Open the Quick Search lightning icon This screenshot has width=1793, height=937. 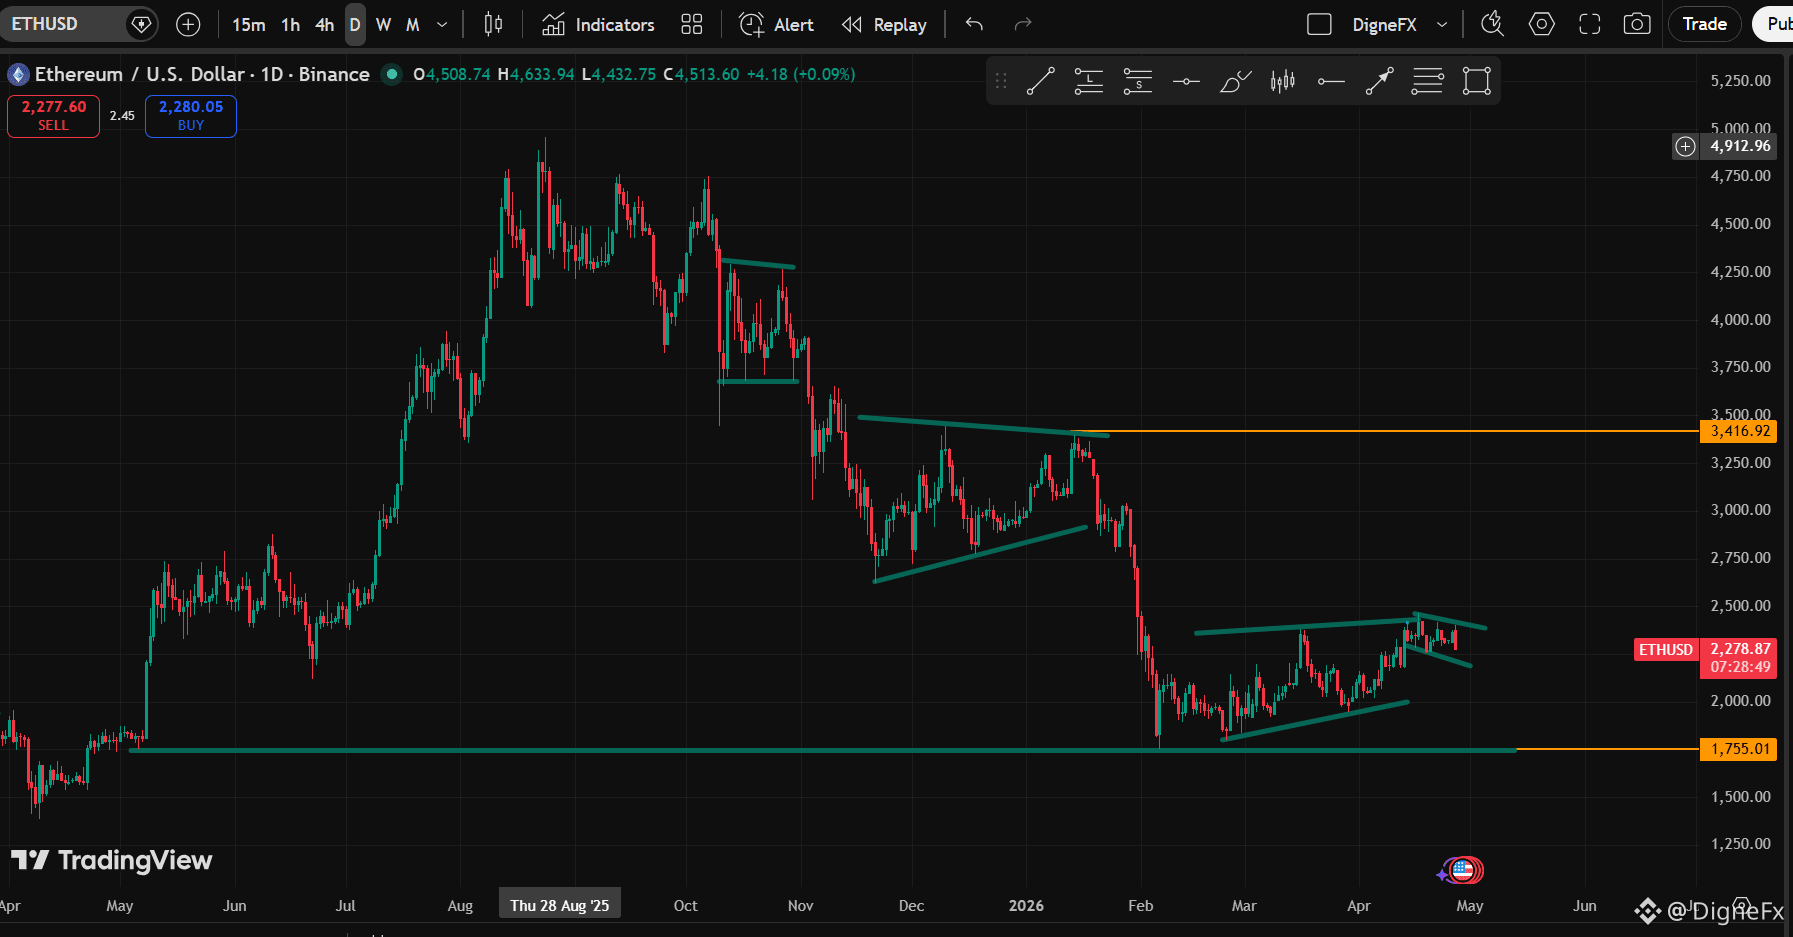coord(1492,24)
